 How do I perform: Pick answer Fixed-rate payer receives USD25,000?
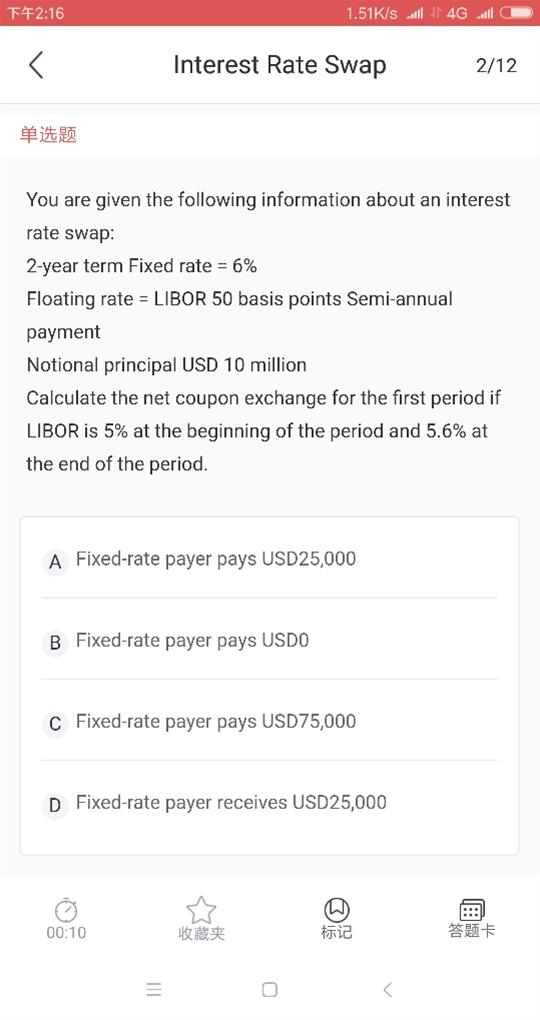click(231, 803)
